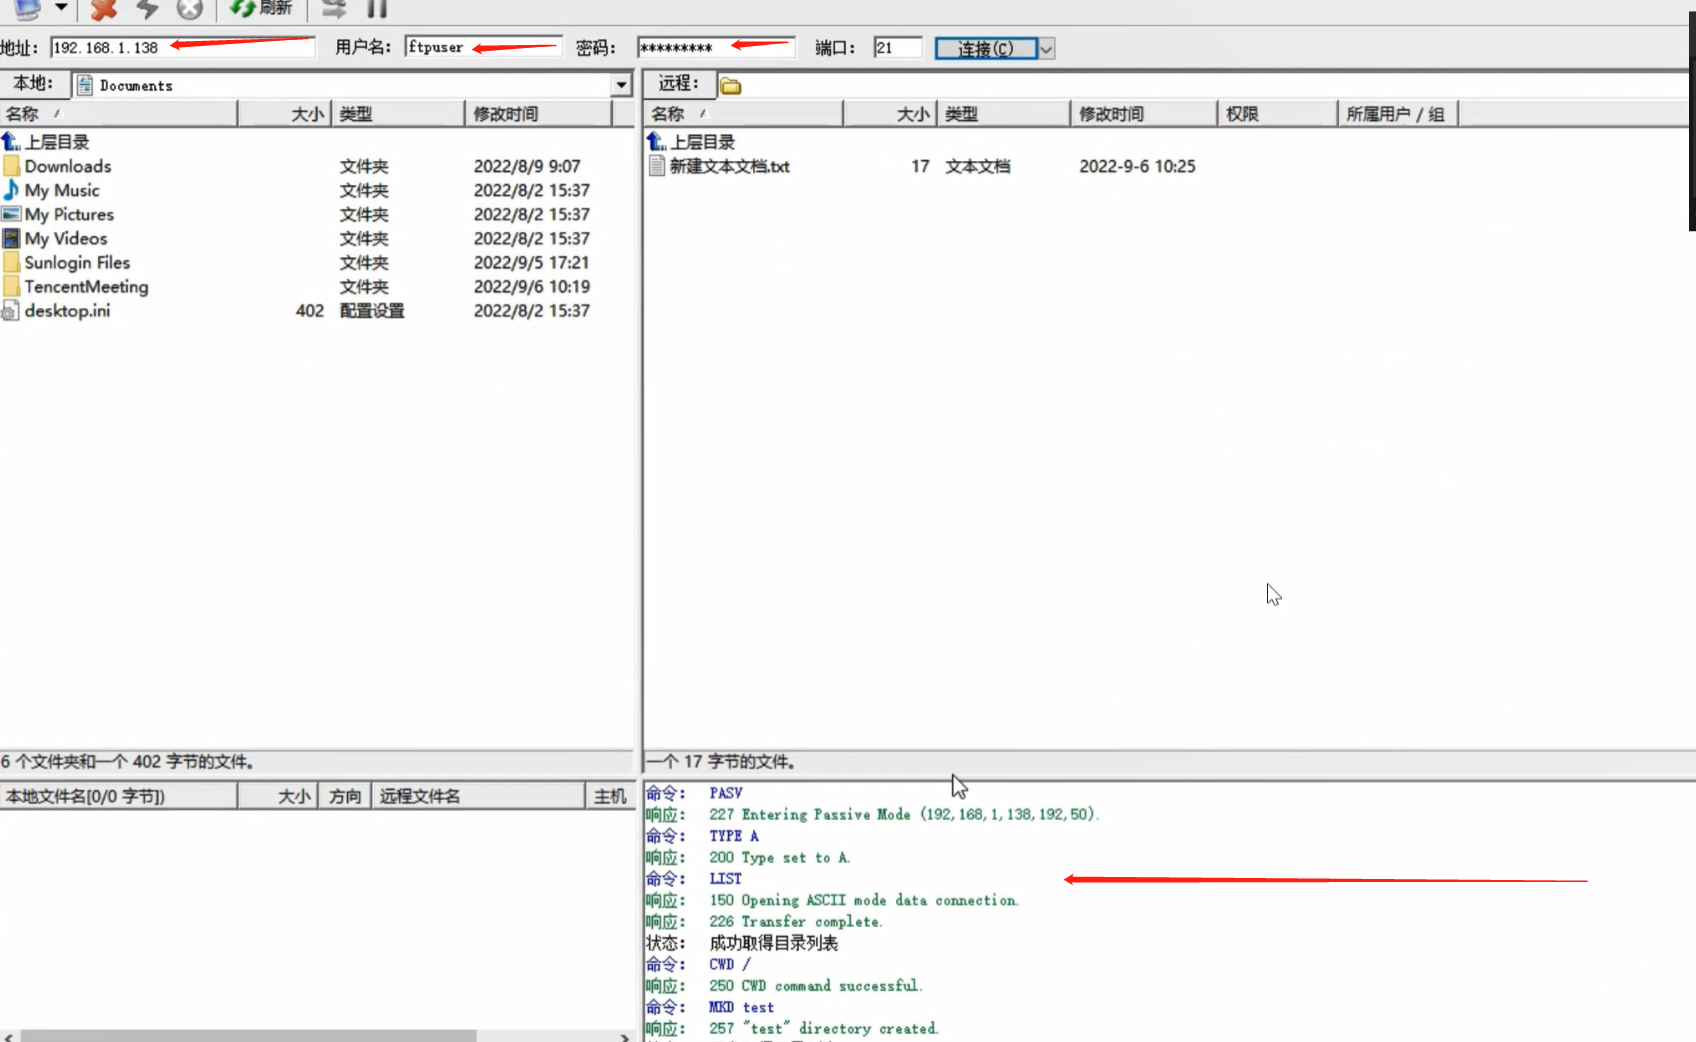Click the 端口 port input field
Image resolution: width=1696 pixels, height=1042 pixels.
pyautogui.click(x=896, y=47)
